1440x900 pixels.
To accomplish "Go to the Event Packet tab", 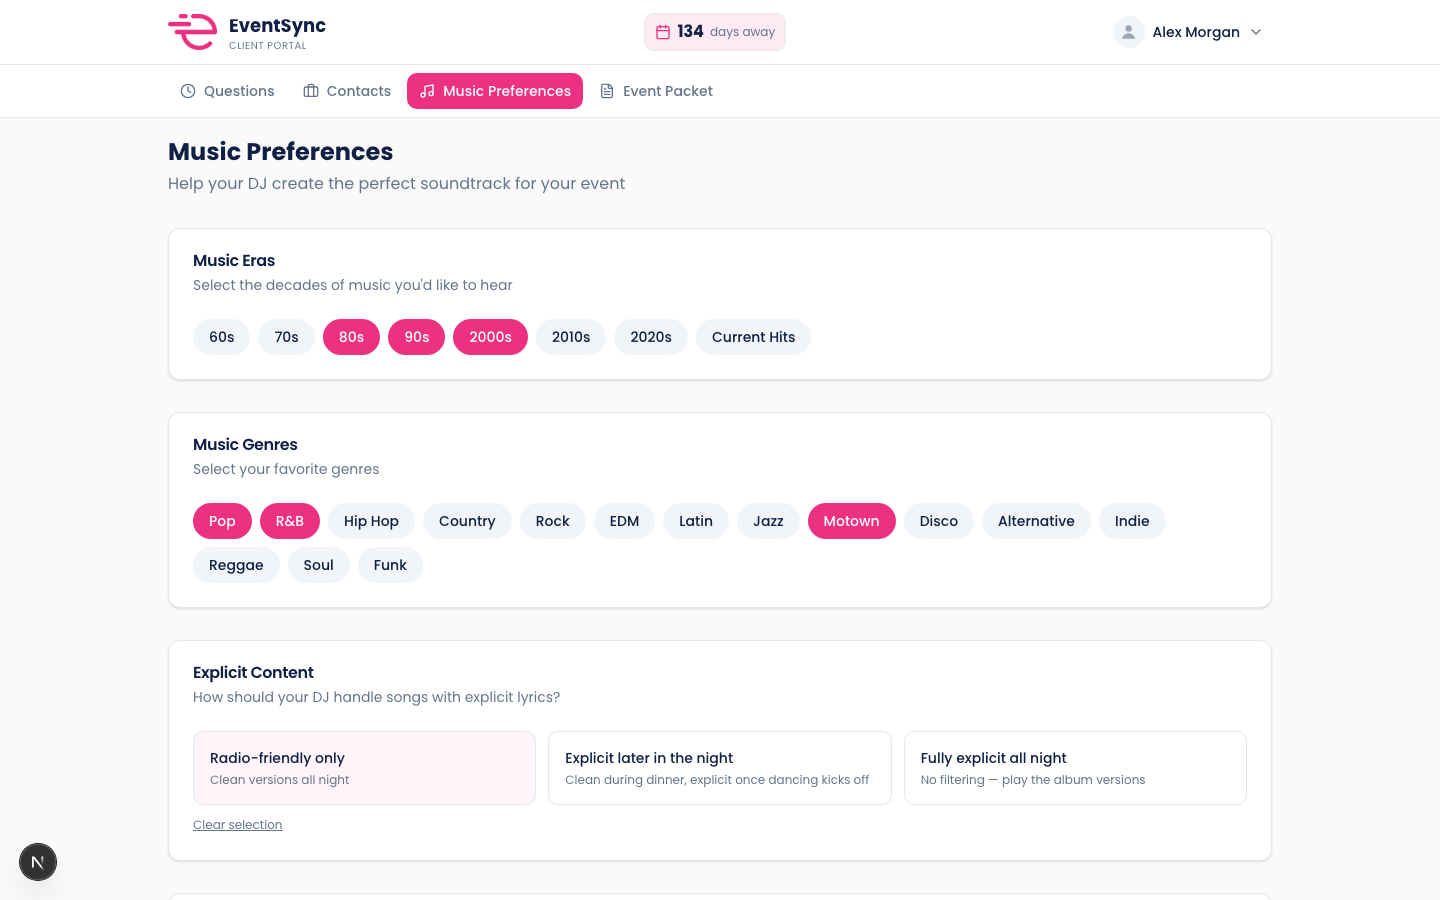I will 656,91.
